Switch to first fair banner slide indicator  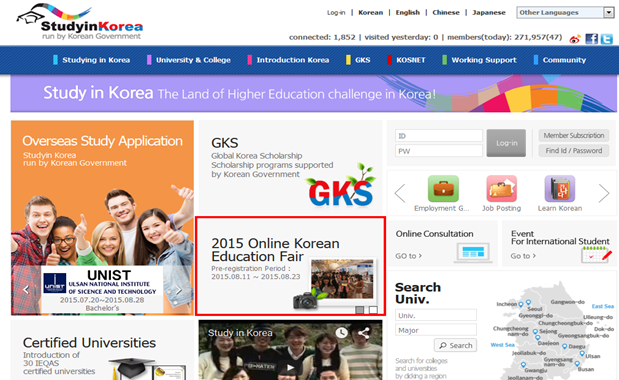click(x=360, y=310)
